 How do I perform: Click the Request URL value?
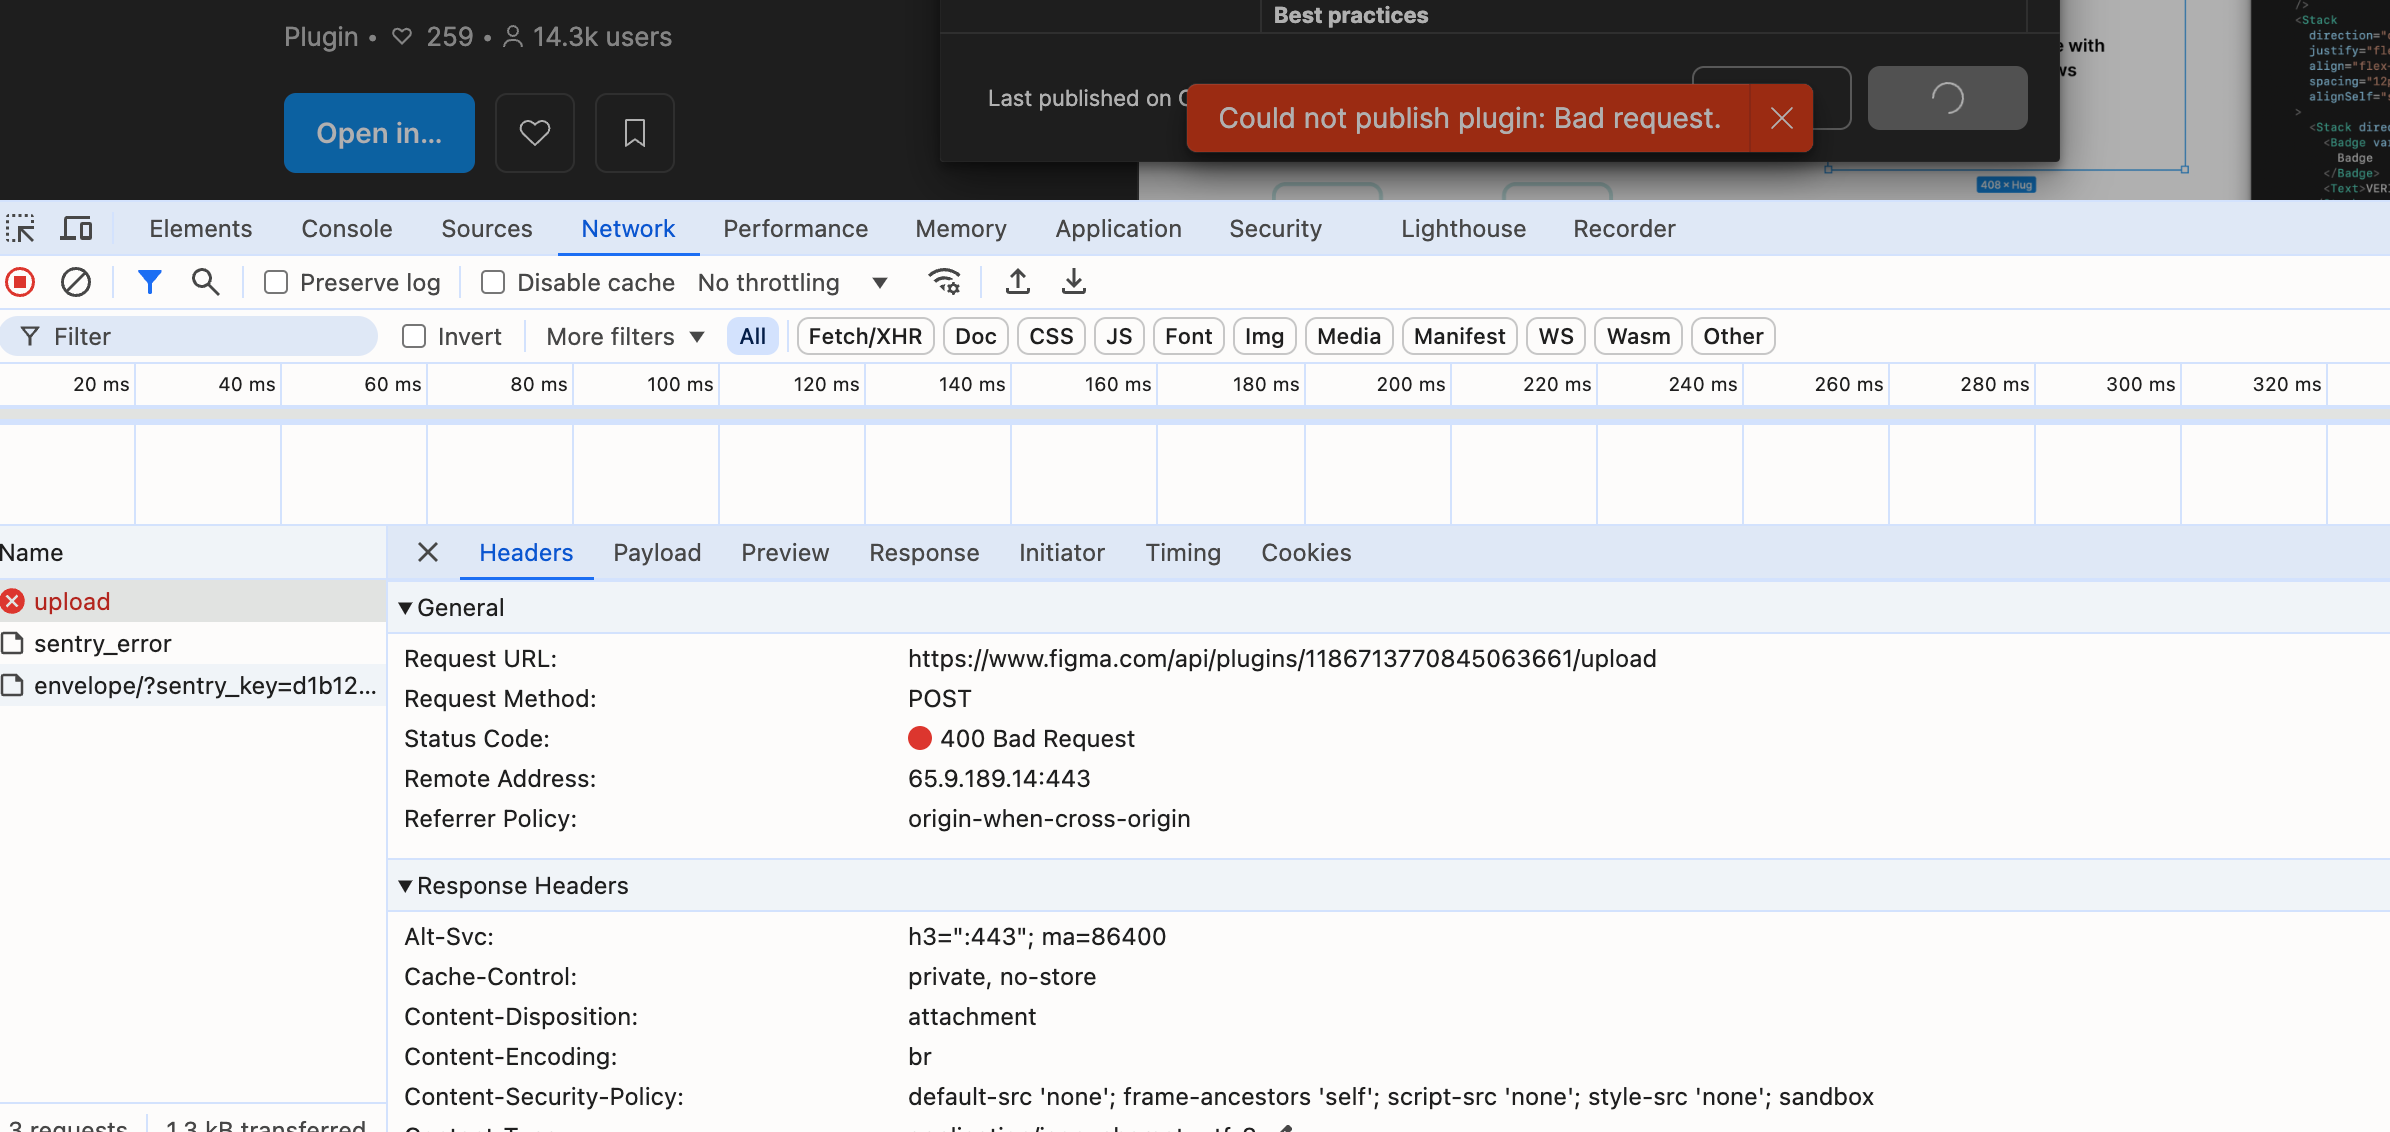(1282, 659)
